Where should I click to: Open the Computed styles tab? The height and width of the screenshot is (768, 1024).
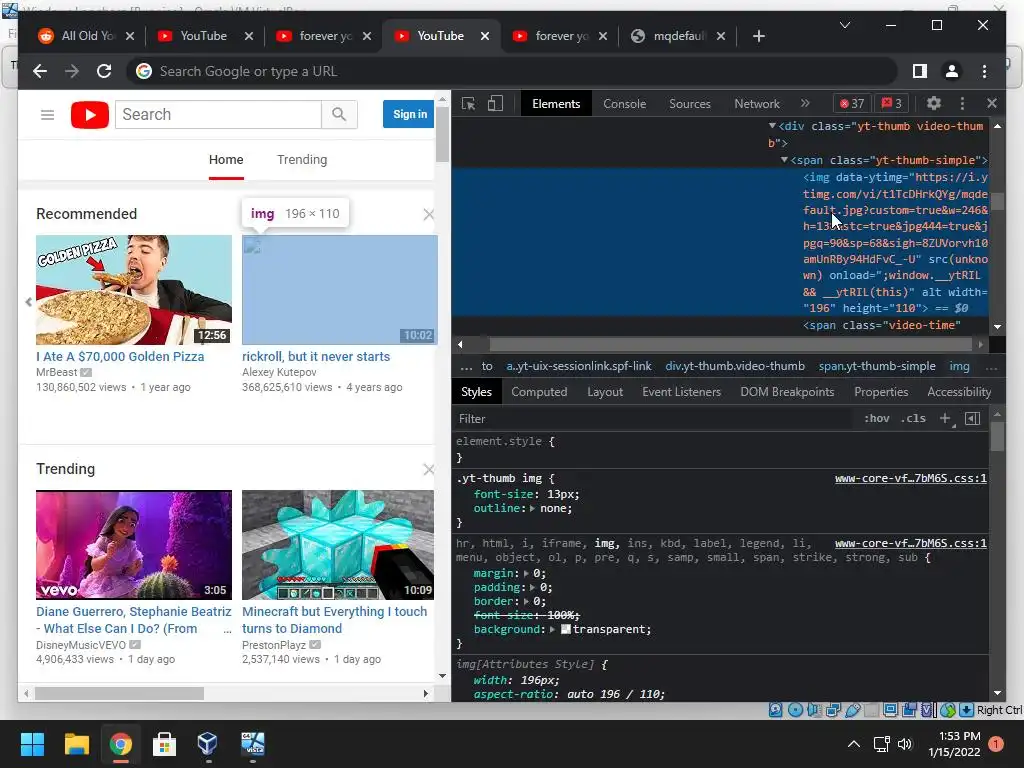coord(539,392)
